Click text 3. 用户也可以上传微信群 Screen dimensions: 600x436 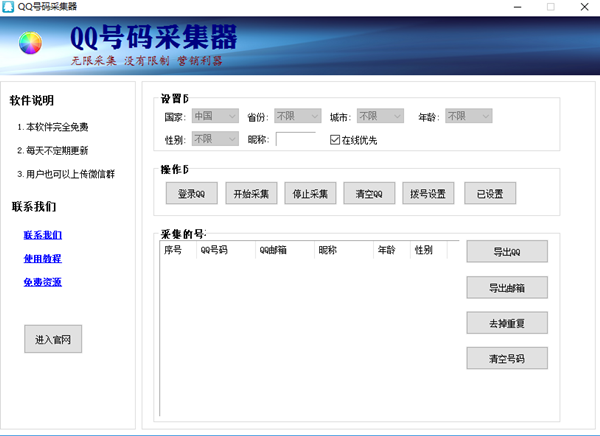coord(66,175)
